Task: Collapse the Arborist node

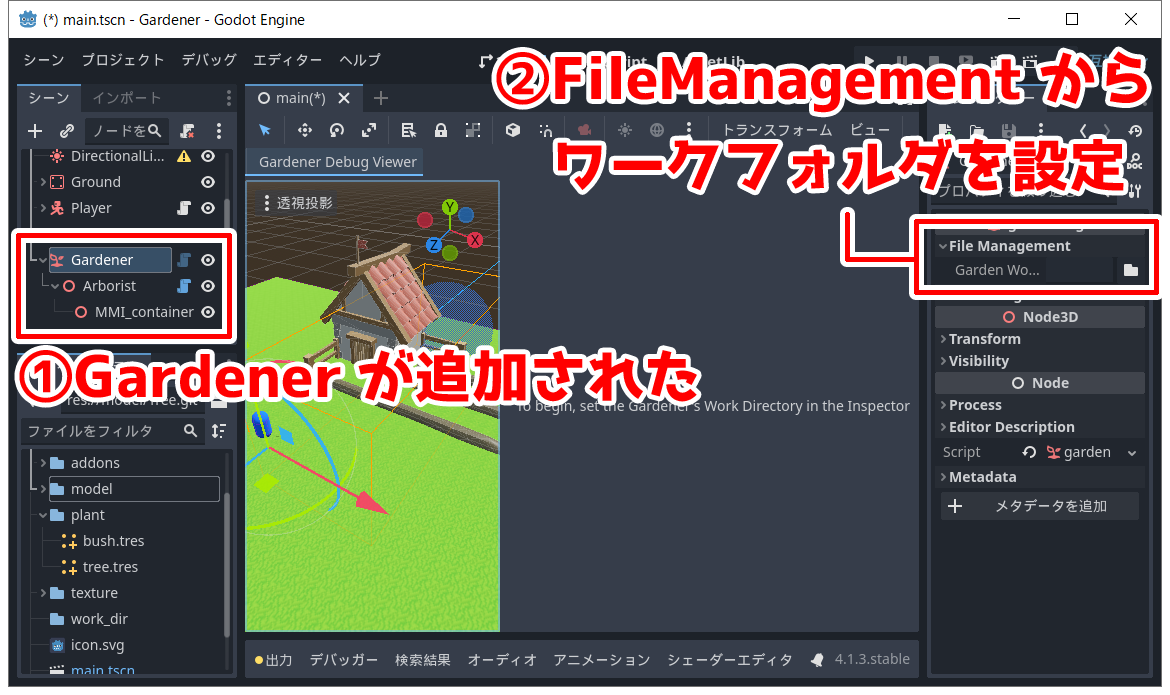Action: coord(54,286)
